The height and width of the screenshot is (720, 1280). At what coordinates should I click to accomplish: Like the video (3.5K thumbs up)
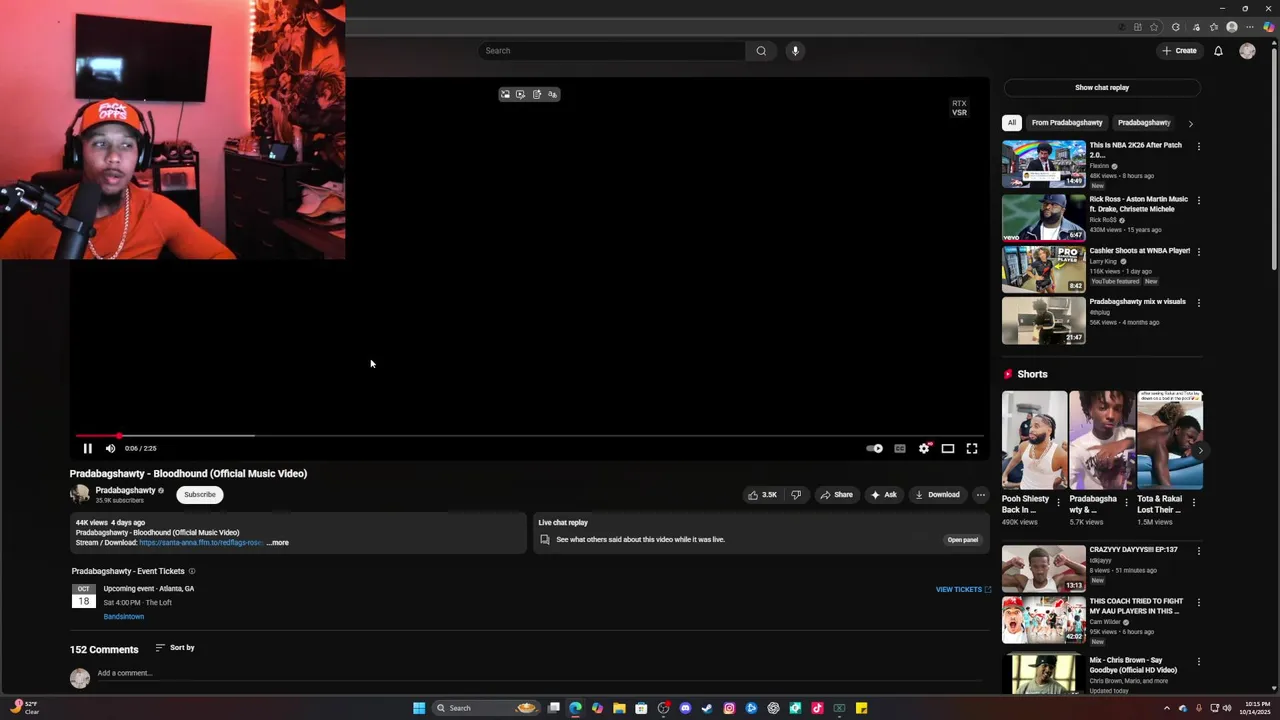(762, 495)
